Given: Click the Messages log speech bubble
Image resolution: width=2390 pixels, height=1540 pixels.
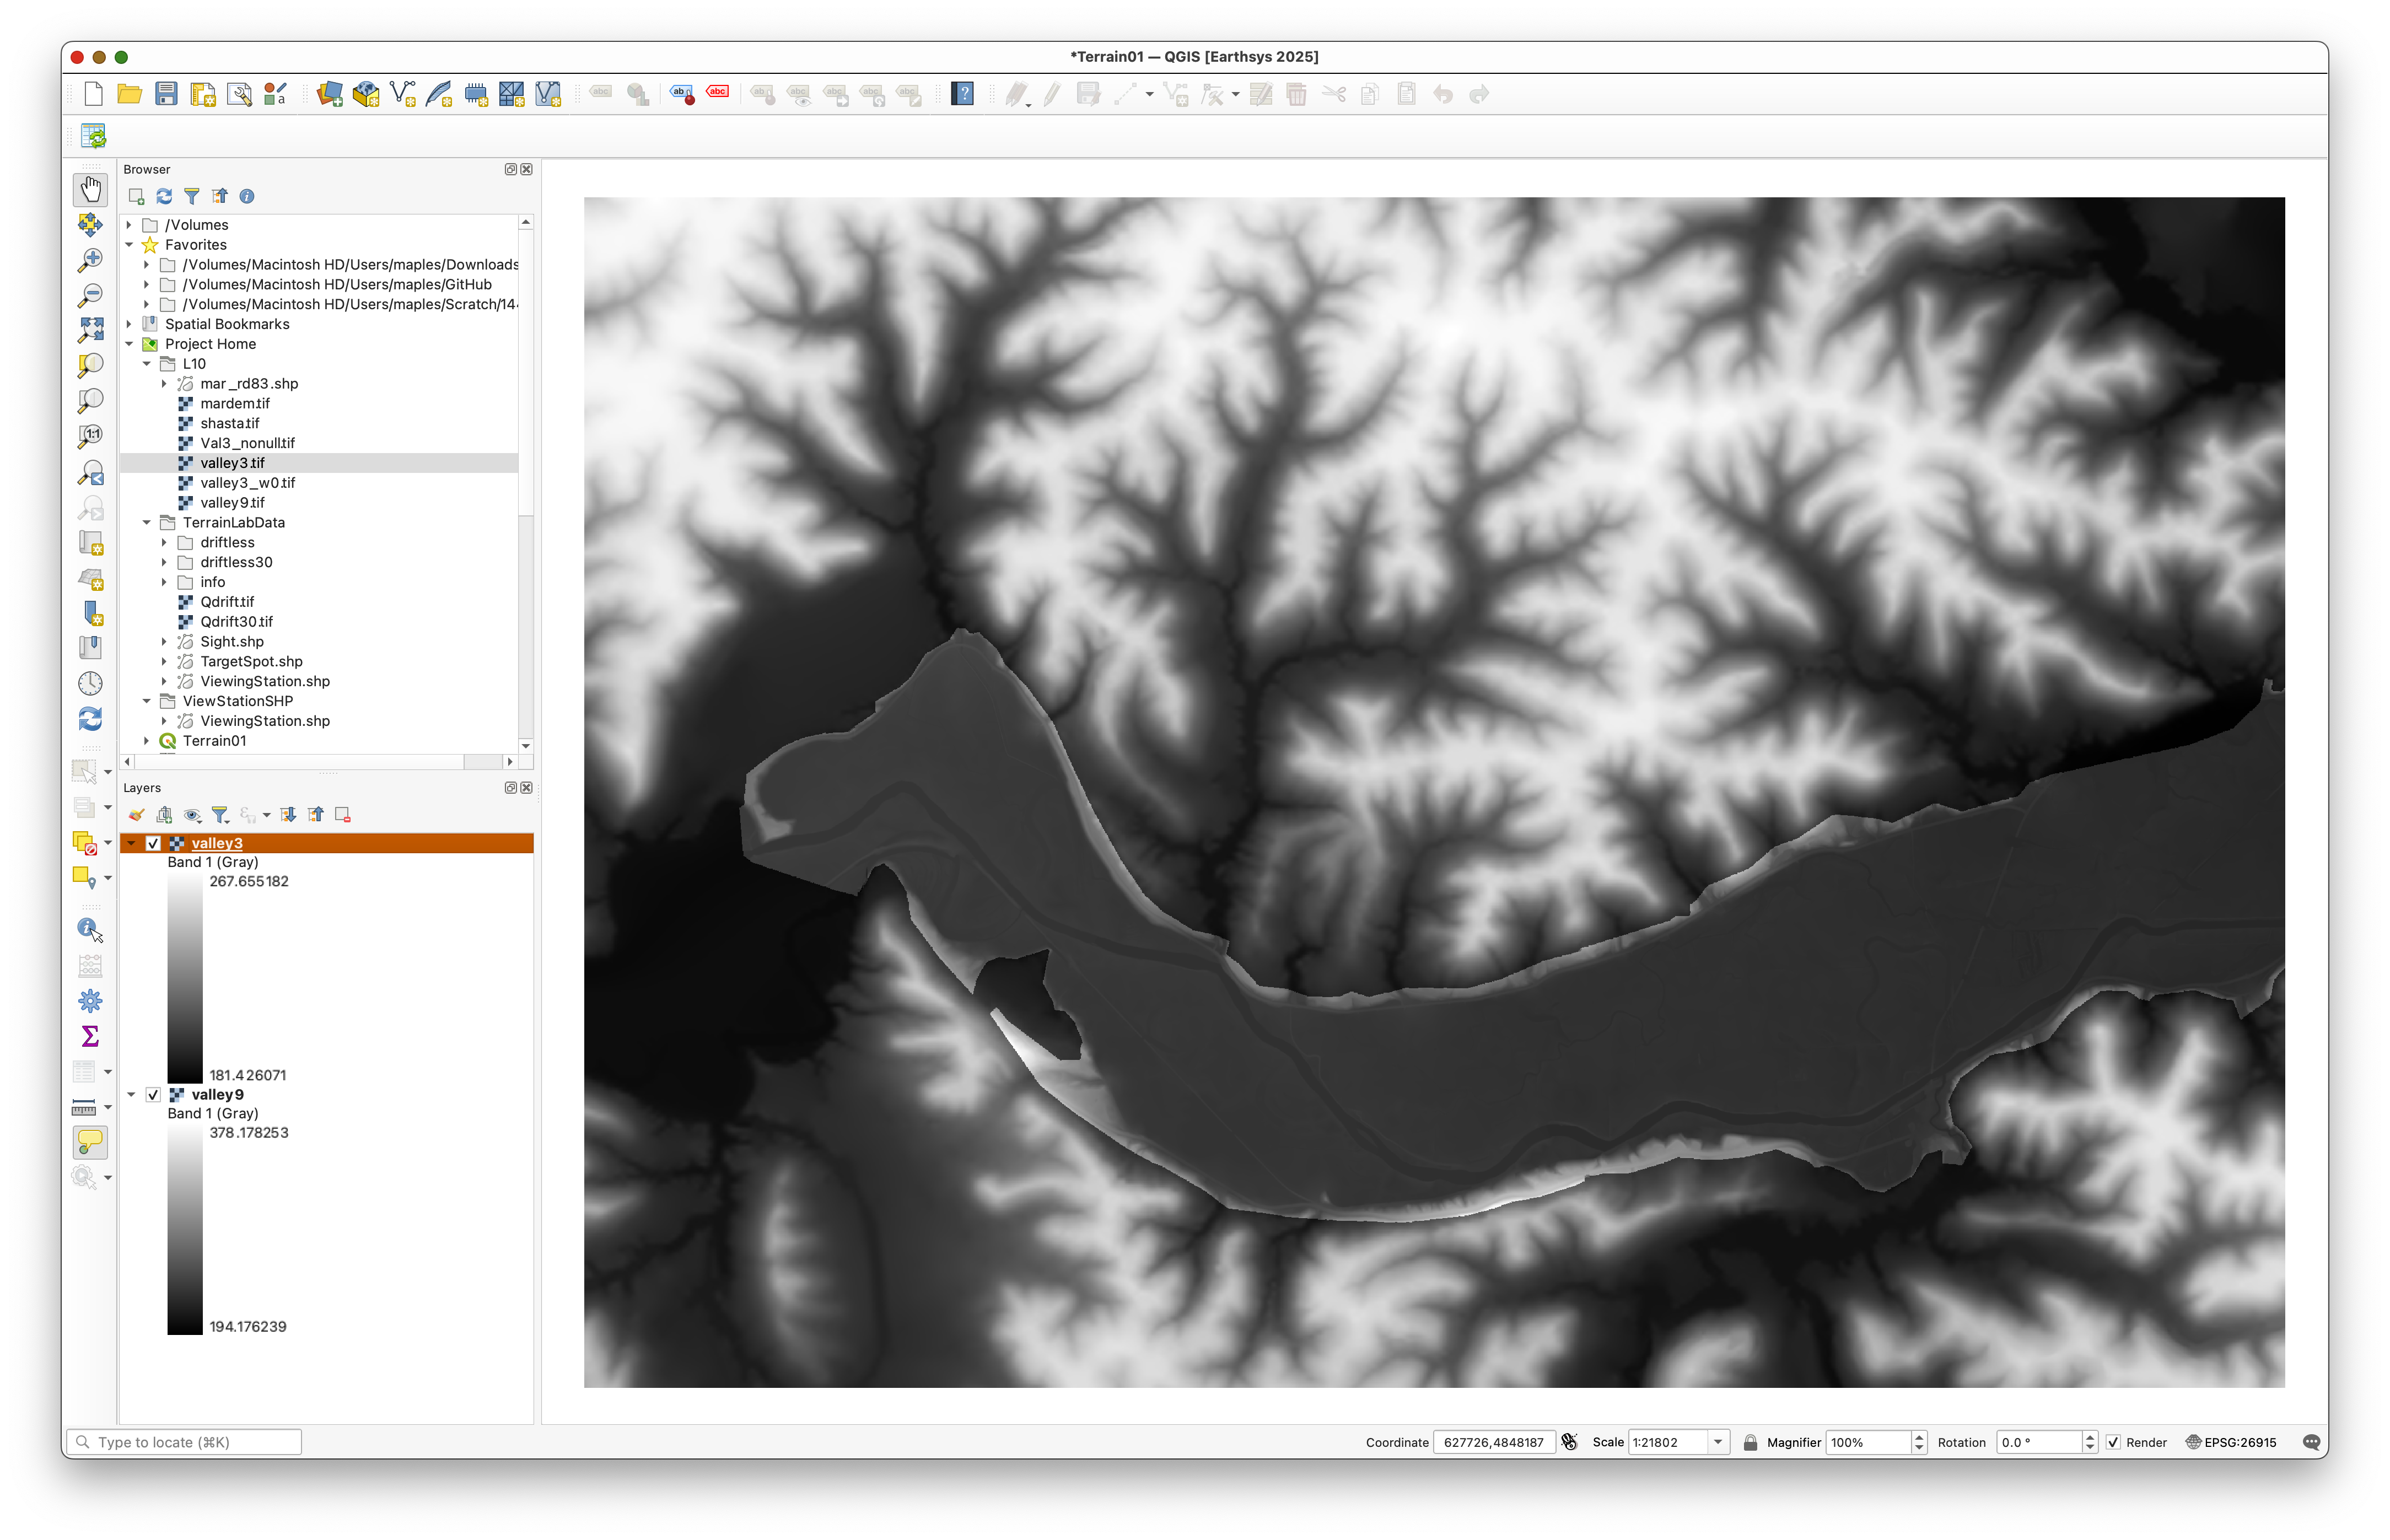Looking at the screenshot, I should pos(2311,1442).
